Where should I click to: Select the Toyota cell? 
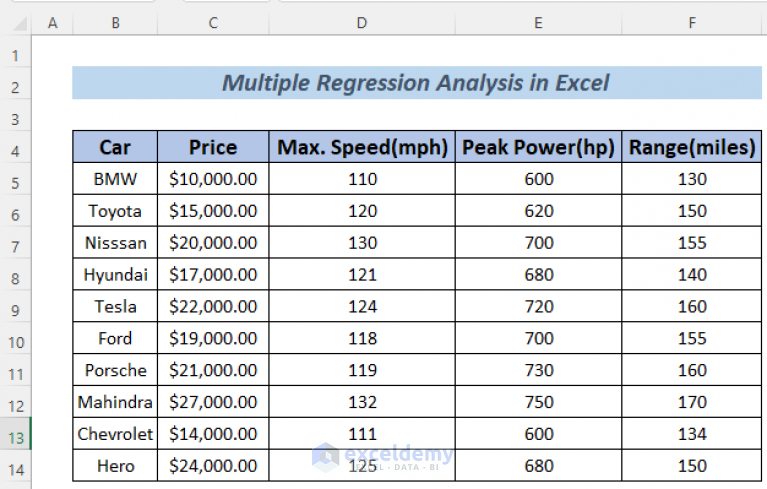click(115, 211)
